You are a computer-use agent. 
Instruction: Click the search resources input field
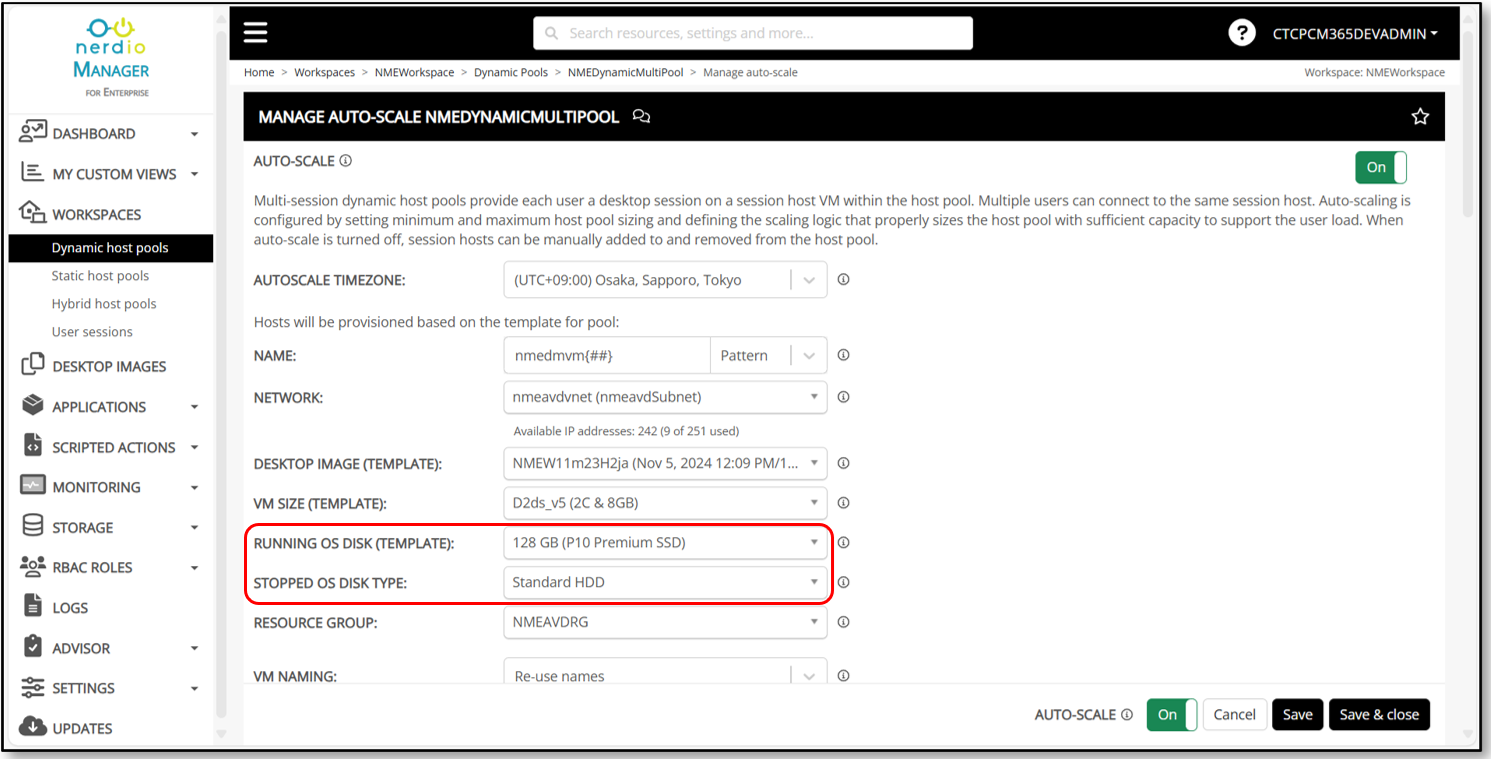tap(752, 33)
